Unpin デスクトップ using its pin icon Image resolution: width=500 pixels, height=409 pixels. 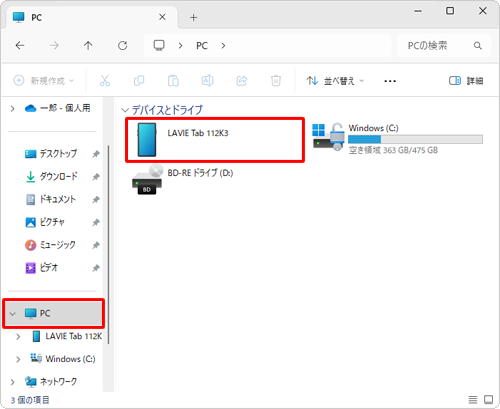[96, 154]
